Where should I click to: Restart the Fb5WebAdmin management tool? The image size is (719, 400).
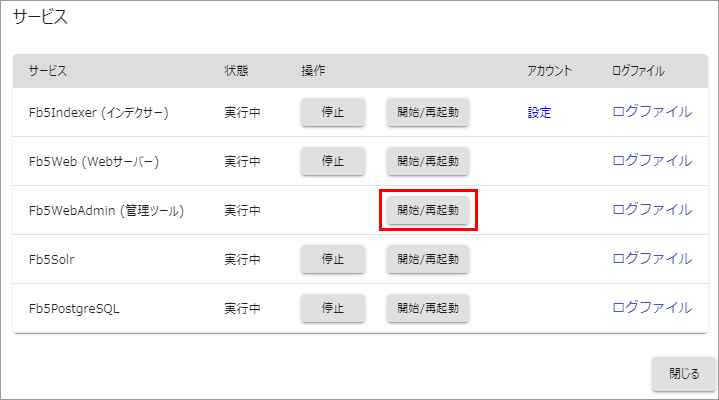pyautogui.click(x=428, y=210)
